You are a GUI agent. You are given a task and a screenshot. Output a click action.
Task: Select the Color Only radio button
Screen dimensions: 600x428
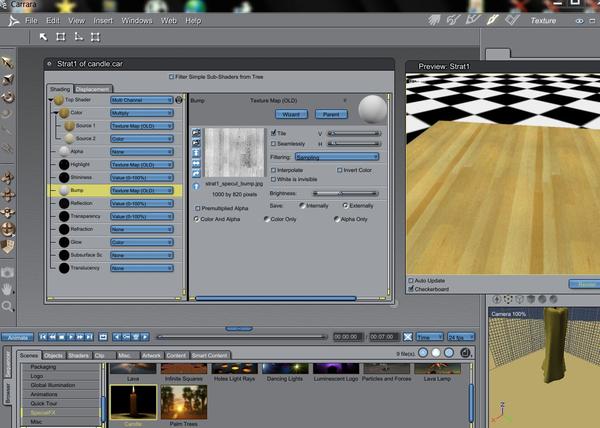[266, 219]
